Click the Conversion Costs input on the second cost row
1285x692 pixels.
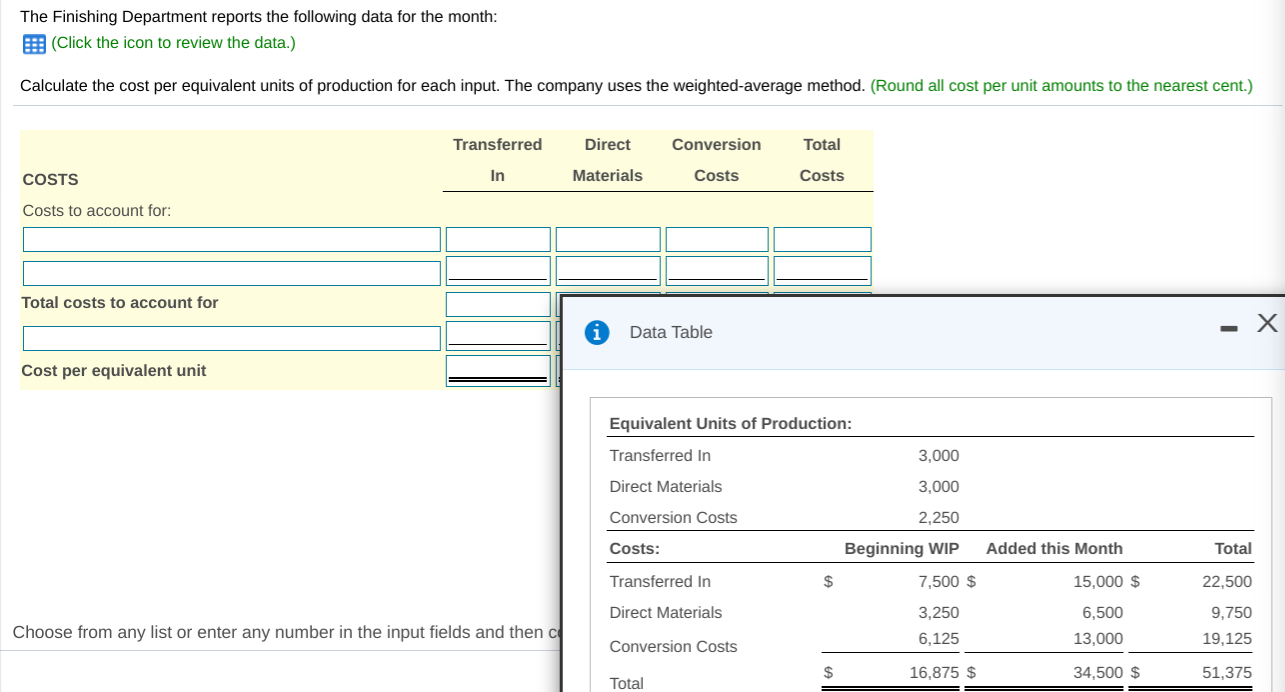click(x=716, y=272)
